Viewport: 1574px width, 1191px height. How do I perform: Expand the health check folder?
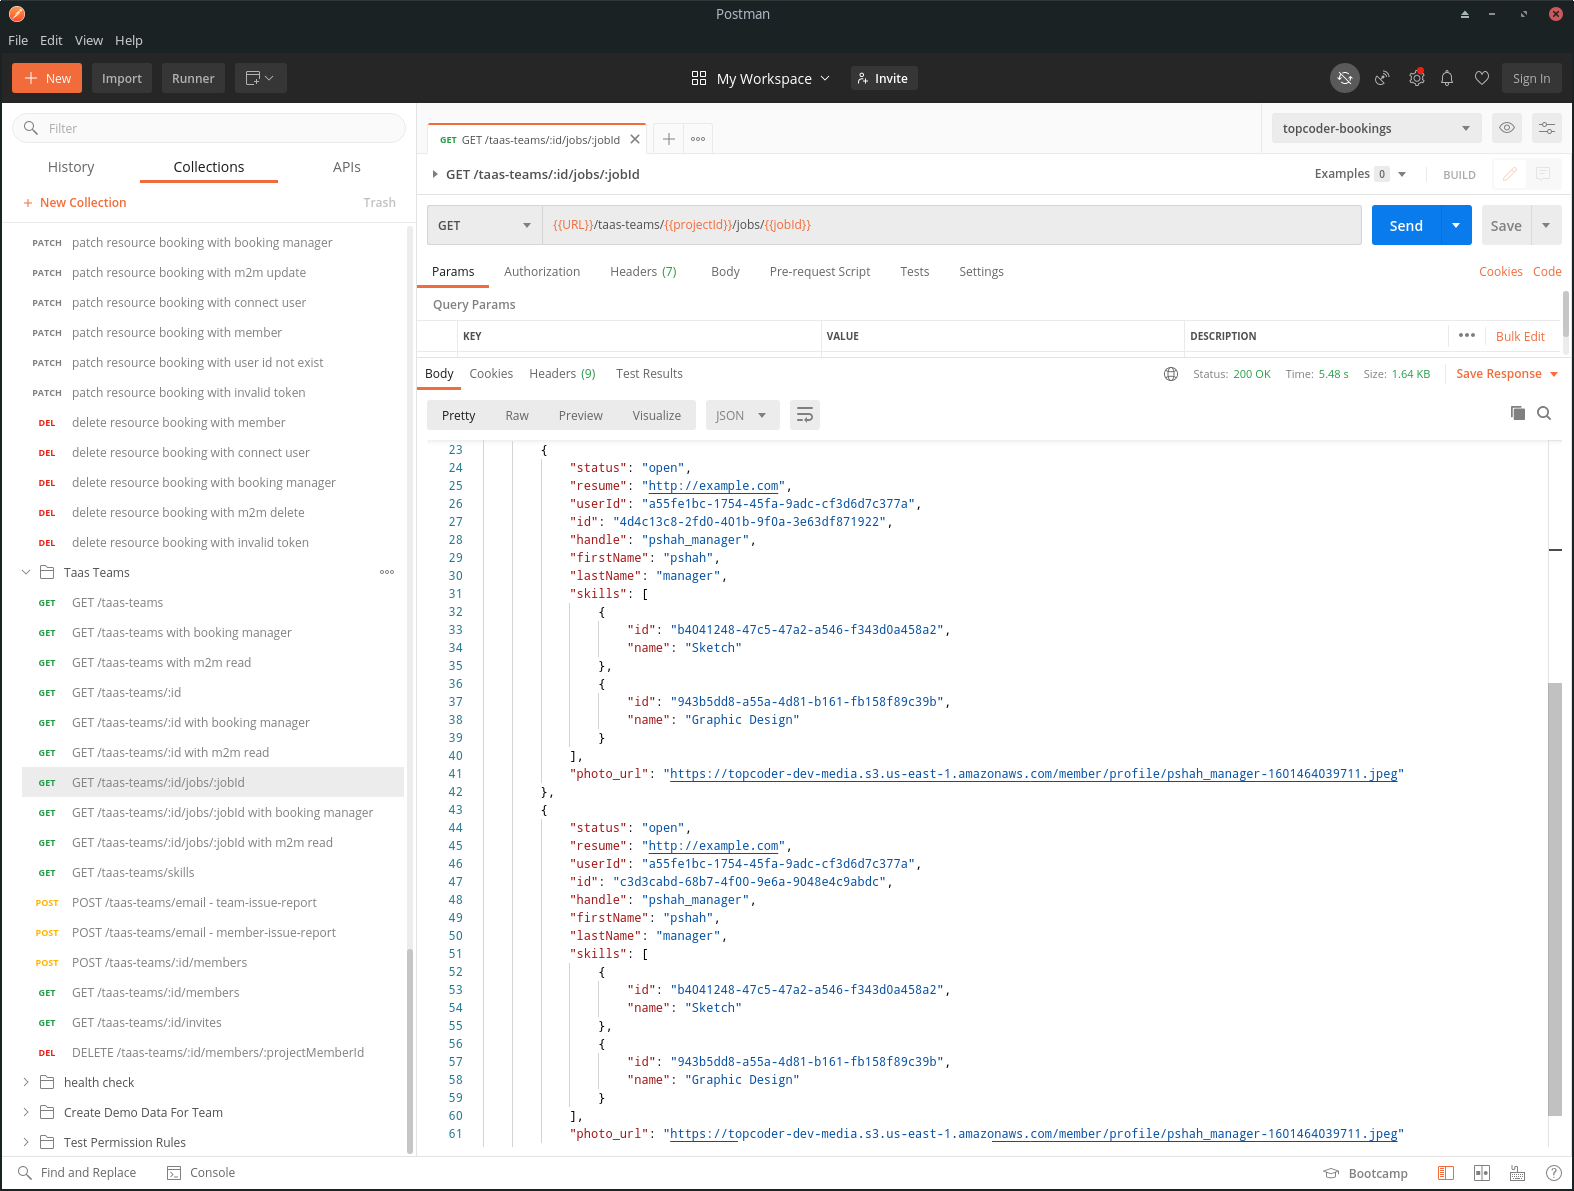pyautogui.click(x=26, y=1082)
